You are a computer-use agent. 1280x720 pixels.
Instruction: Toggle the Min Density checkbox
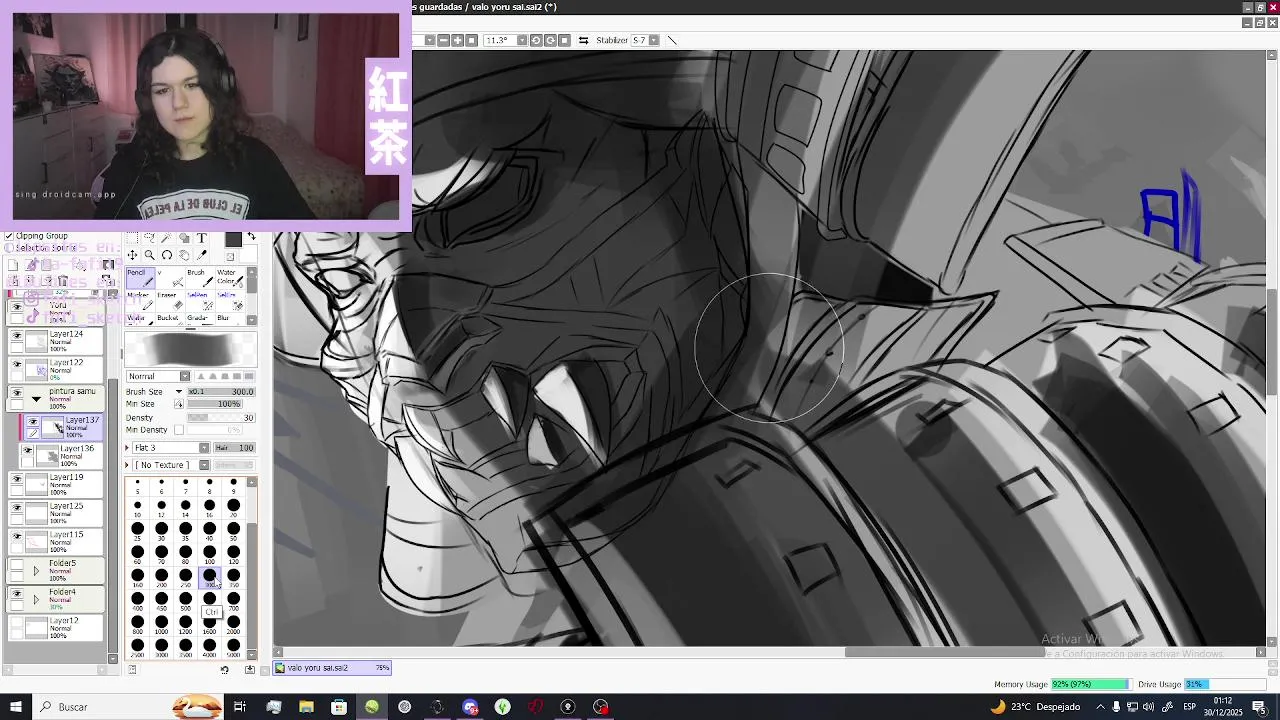pyautogui.click(x=179, y=430)
